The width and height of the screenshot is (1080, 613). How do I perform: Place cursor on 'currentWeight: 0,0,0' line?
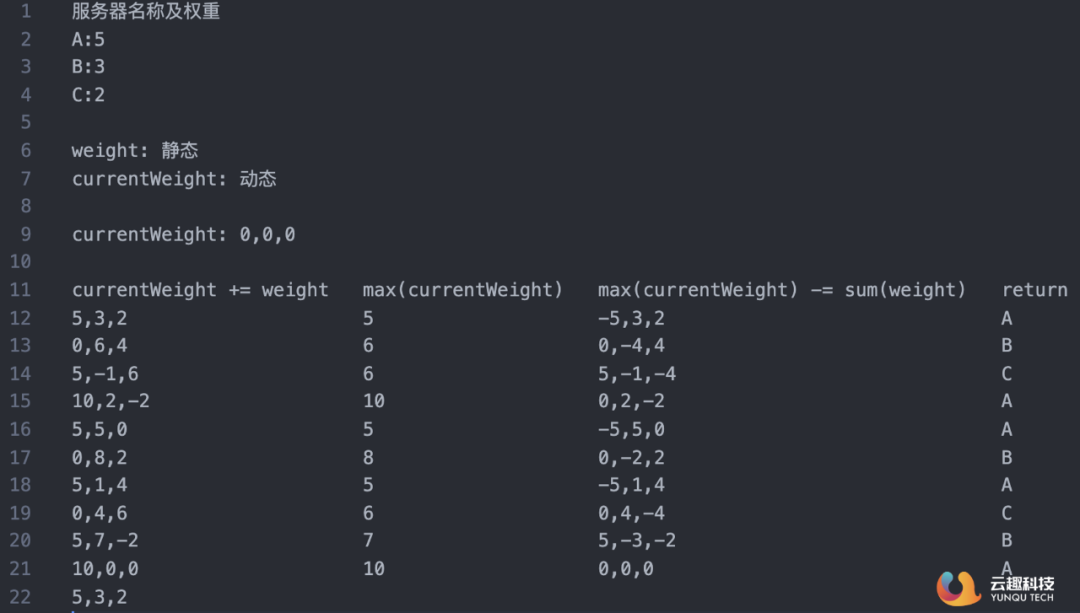(183, 235)
